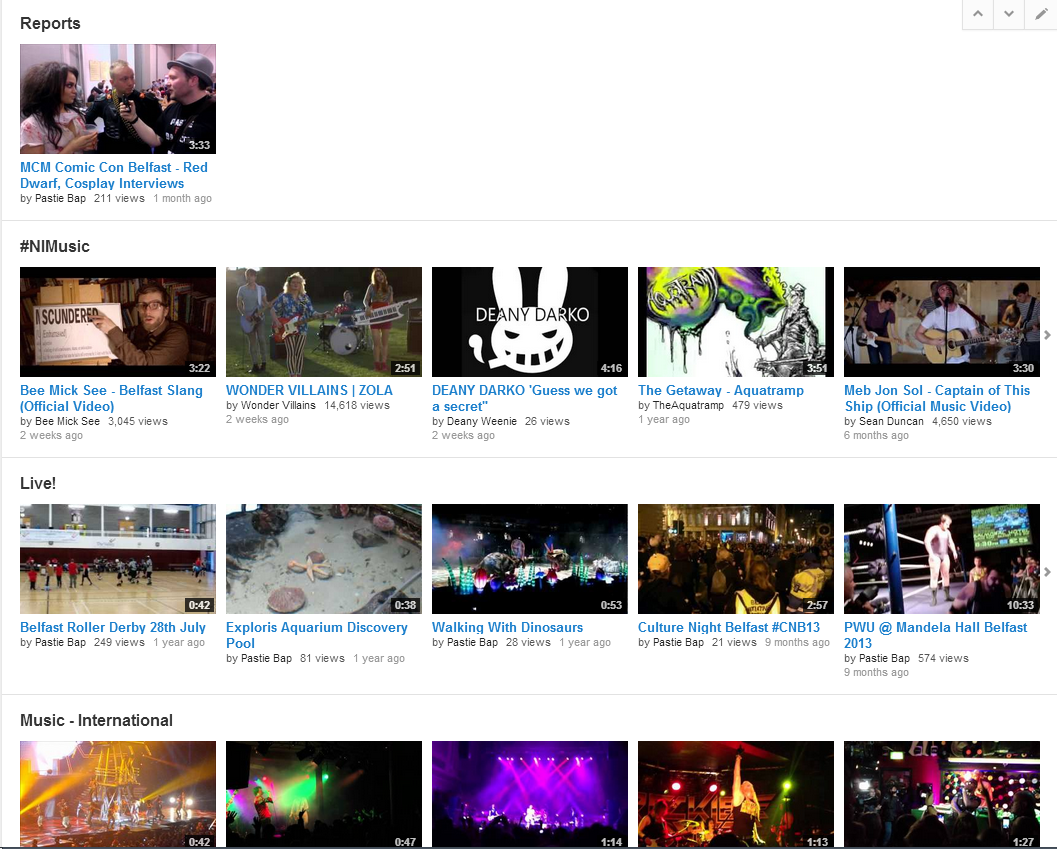Open the Meb Jon Sol Captain of This Ship link
This screenshot has width=1057, height=849.
click(x=936, y=398)
